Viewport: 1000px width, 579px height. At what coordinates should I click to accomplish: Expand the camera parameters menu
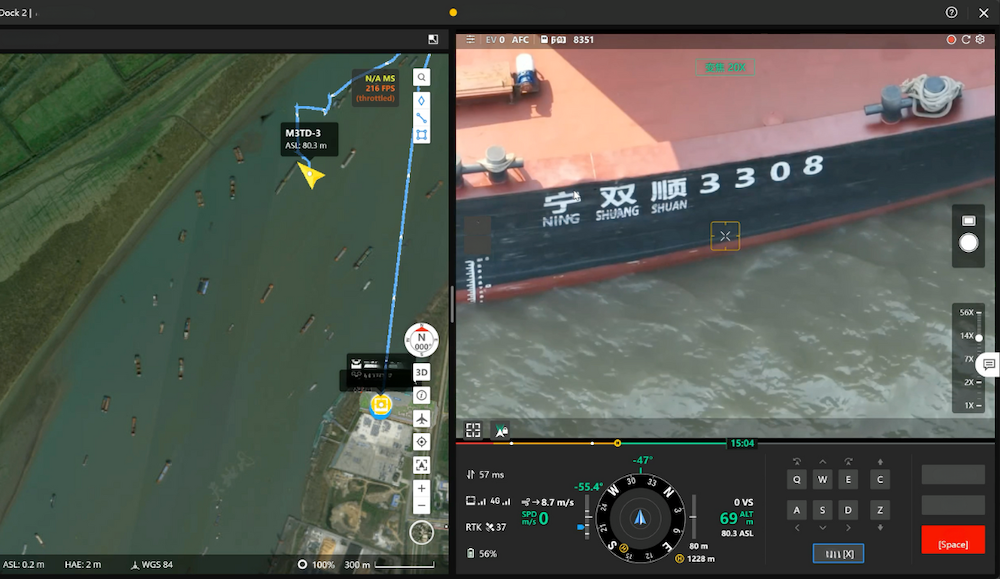469,40
